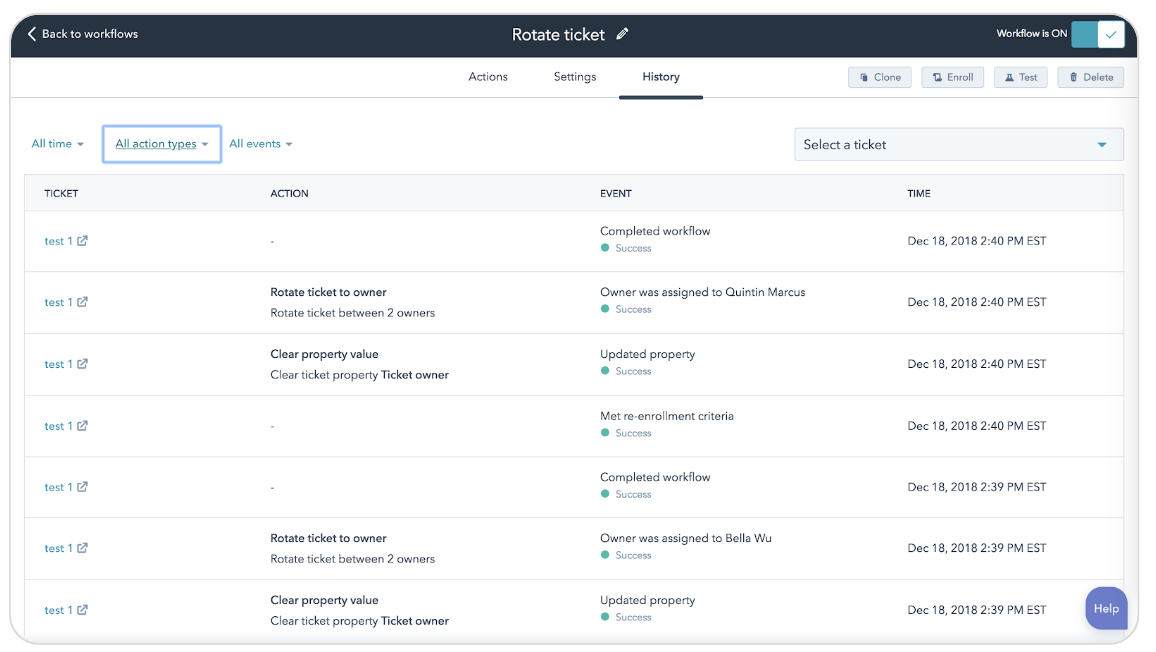The image size is (1156, 652).
Task: Open the All events filter dropdown
Action: coord(261,144)
